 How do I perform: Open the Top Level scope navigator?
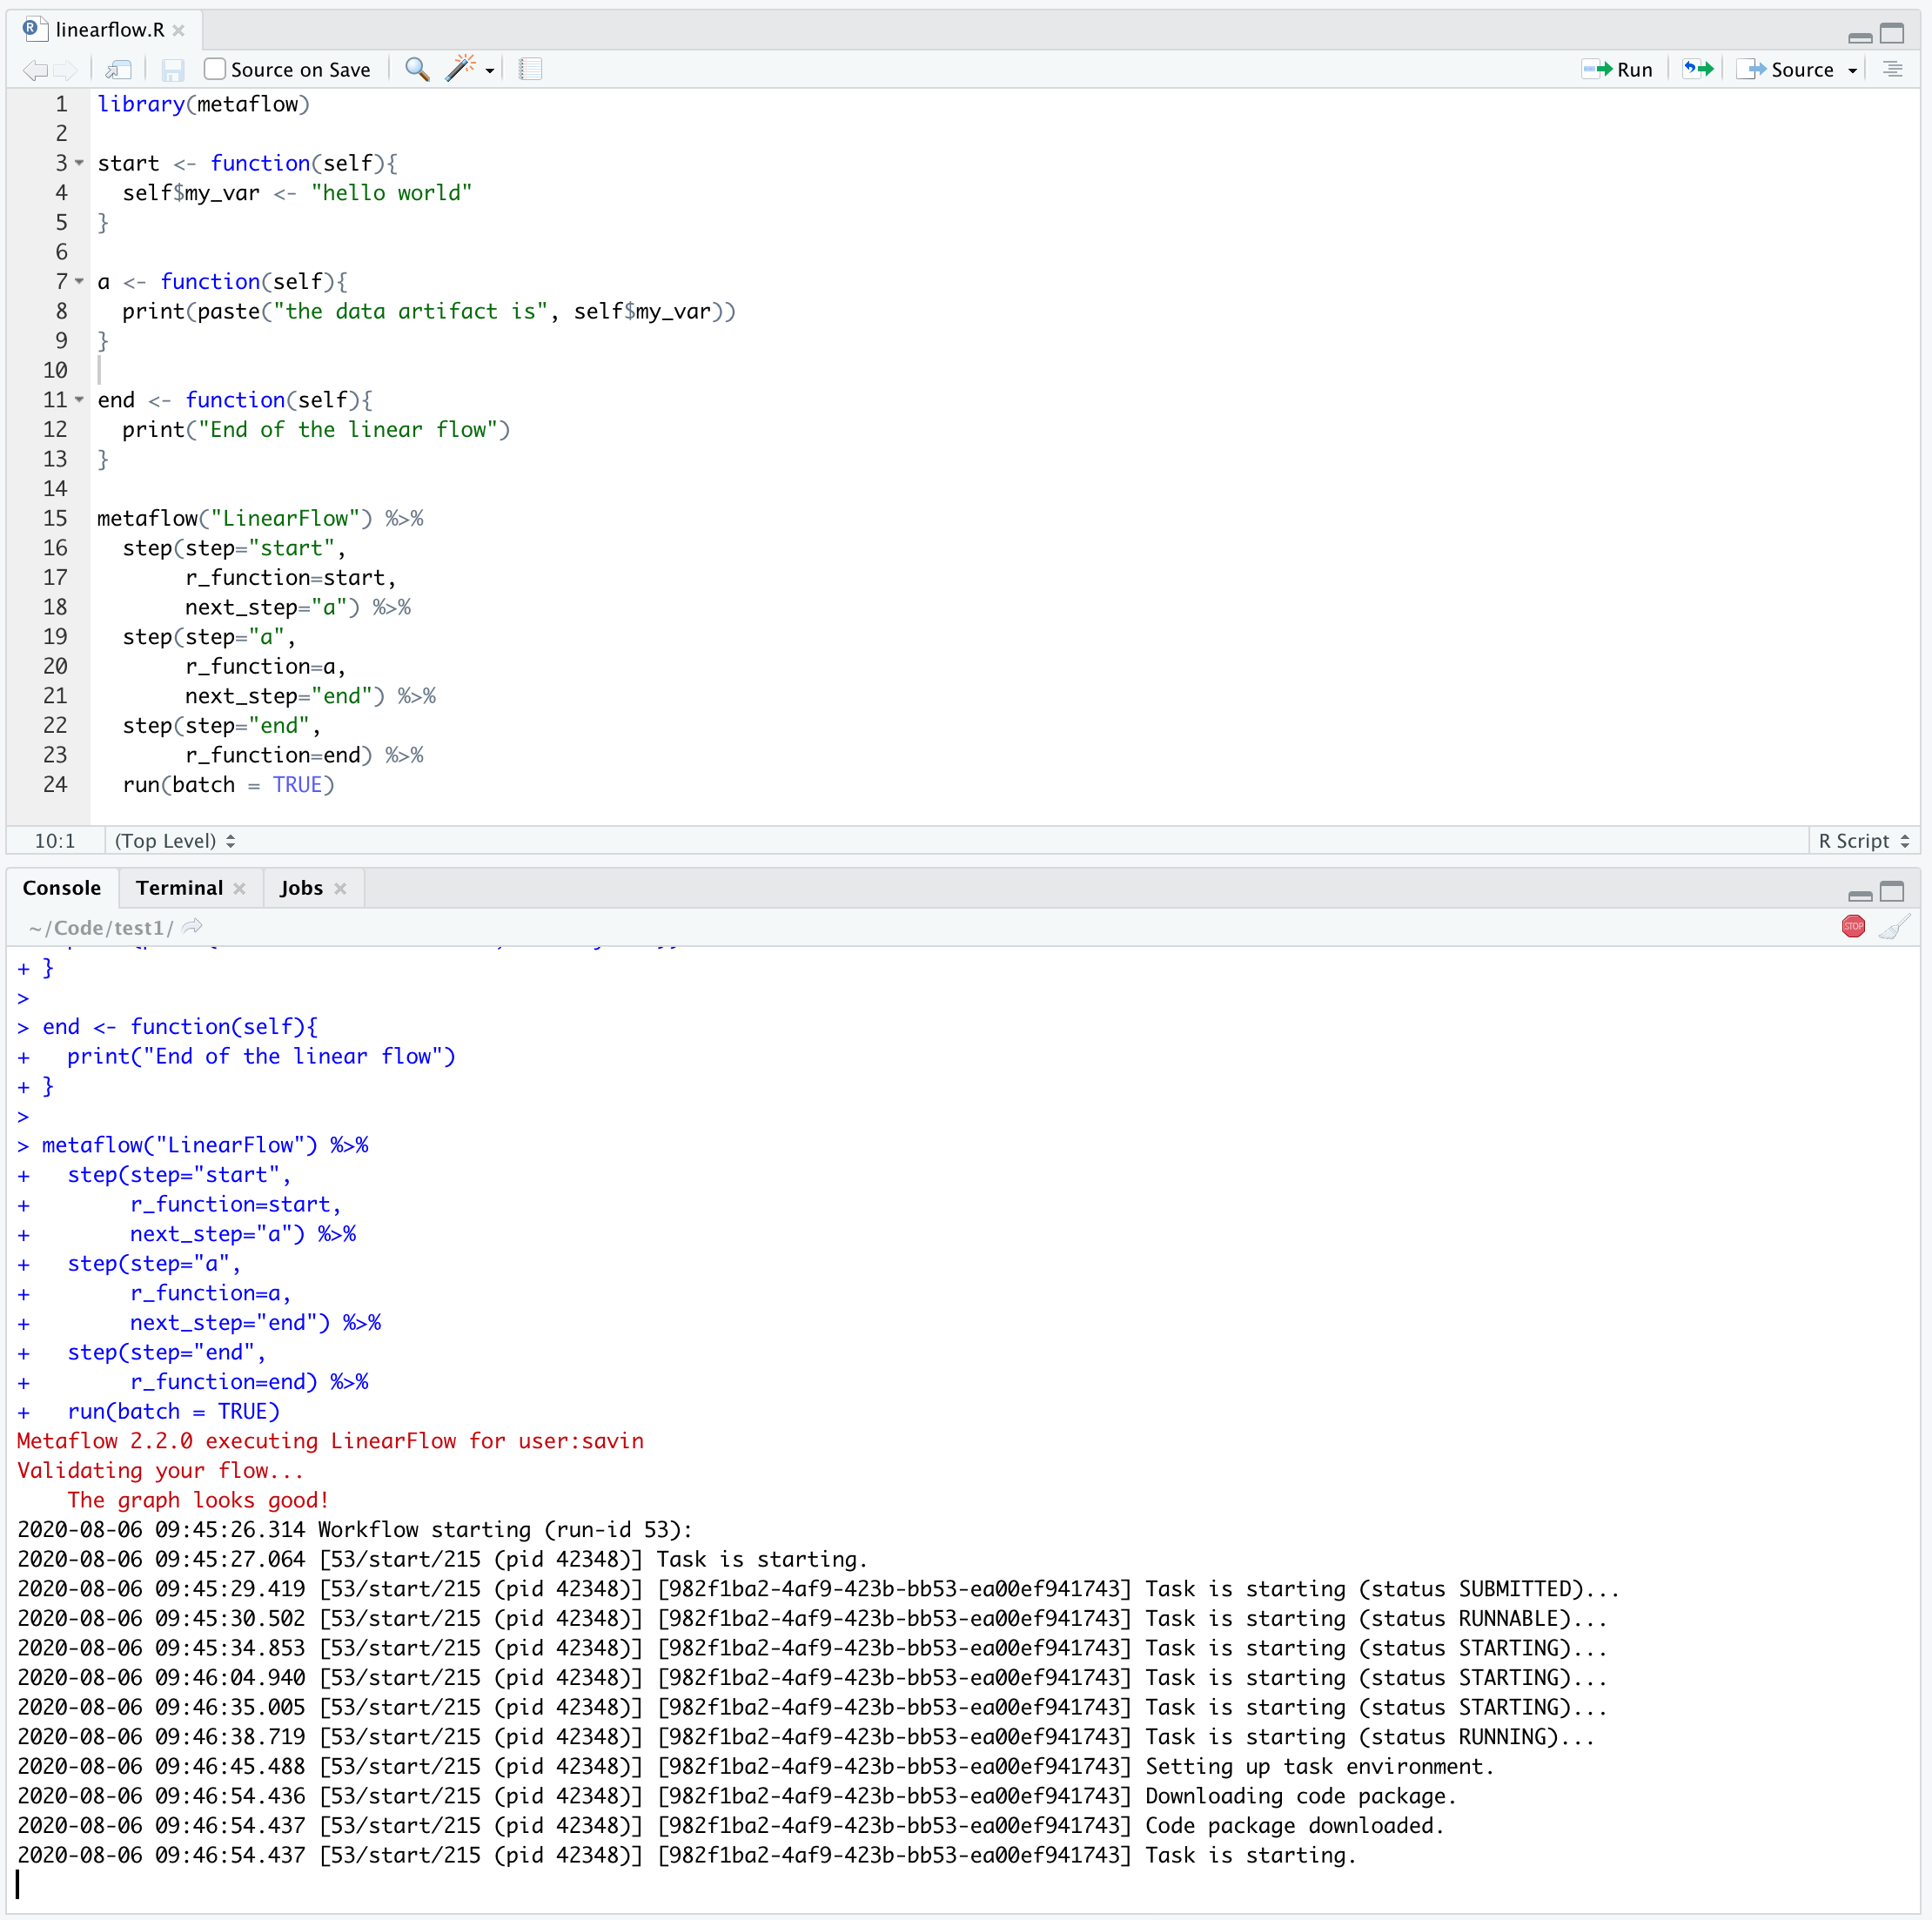[175, 841]
